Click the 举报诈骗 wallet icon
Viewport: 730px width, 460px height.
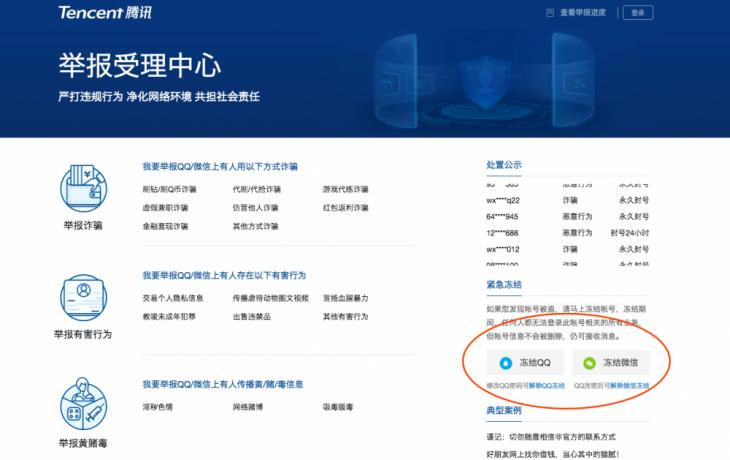point(83,188)
